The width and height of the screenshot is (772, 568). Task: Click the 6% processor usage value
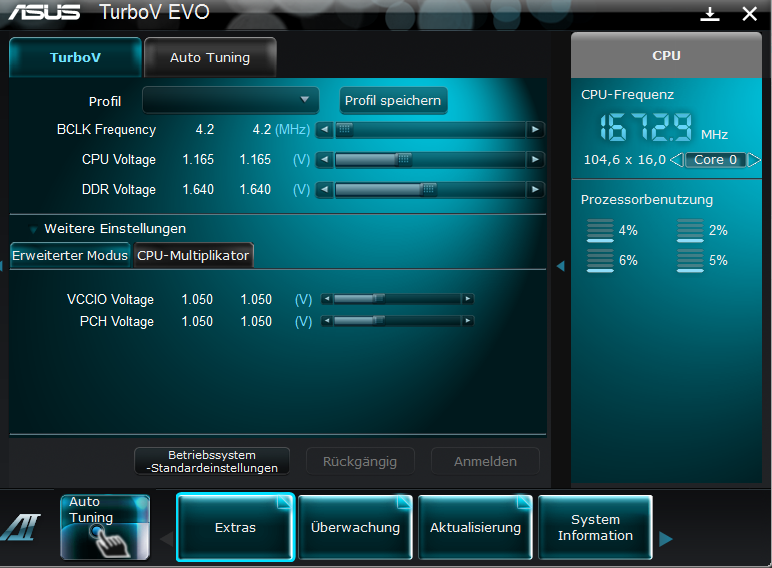628,260
